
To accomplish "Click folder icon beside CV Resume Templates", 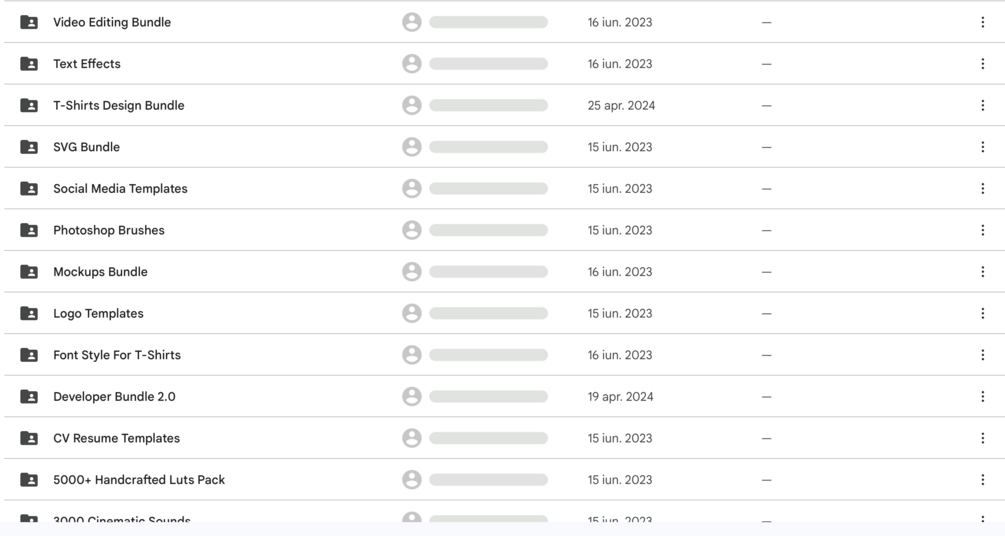I will click(29, 438).
